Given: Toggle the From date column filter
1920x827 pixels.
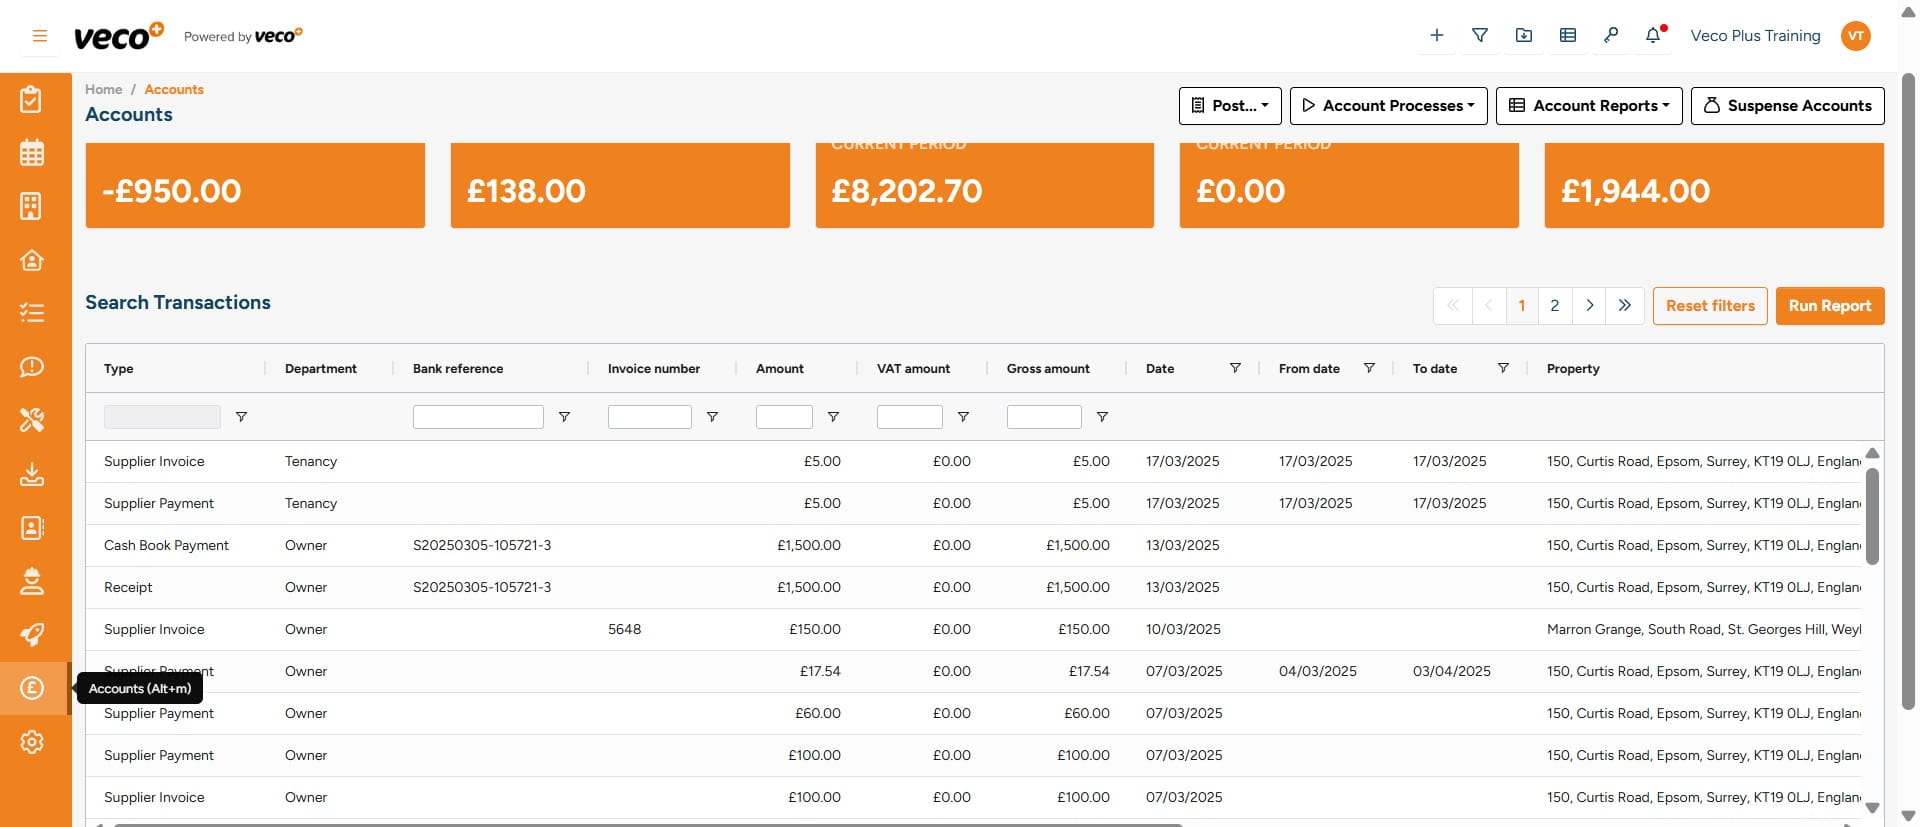Looking at the screenshot, I should [x=1369, y=368].
